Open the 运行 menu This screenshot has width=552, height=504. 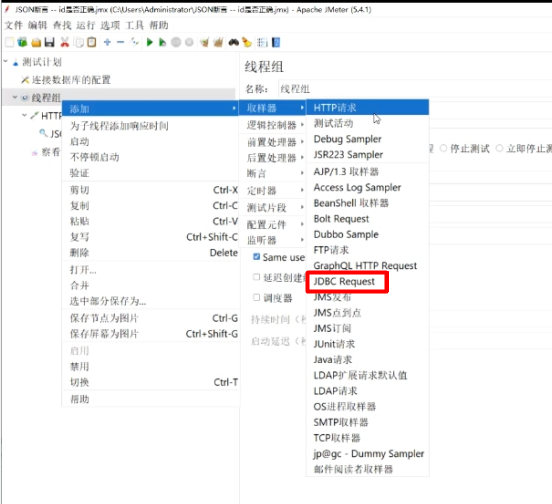point(86,25)
